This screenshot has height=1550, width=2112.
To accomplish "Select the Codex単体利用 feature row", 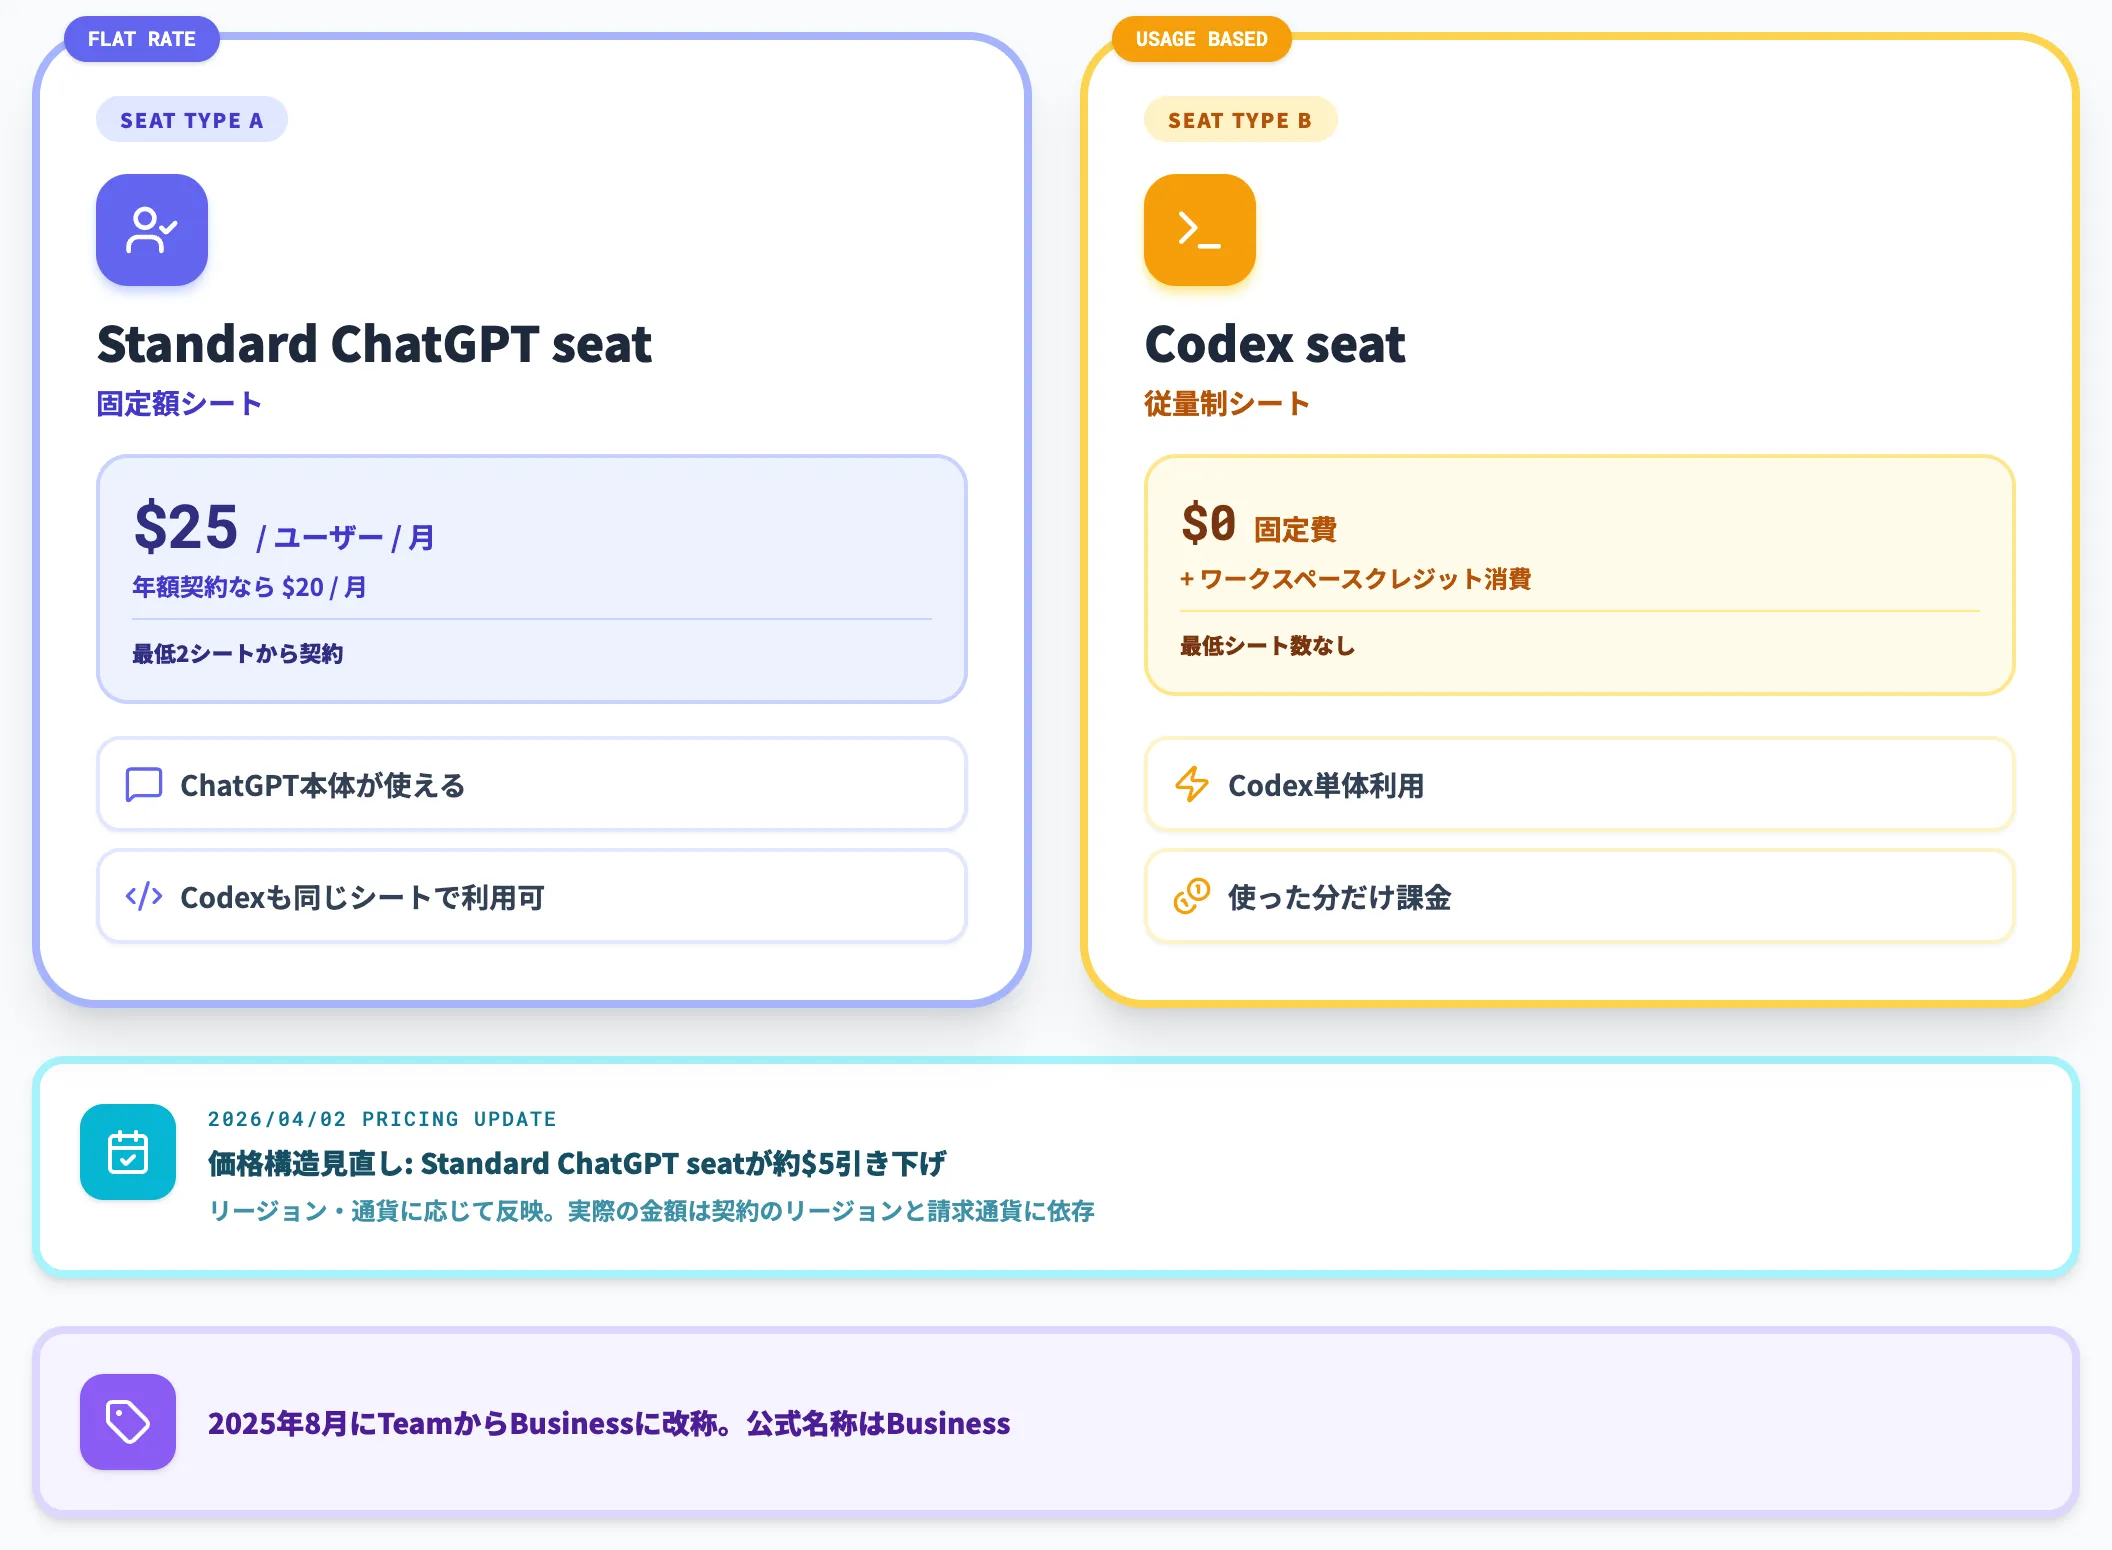I will (x=1580, y=784).
